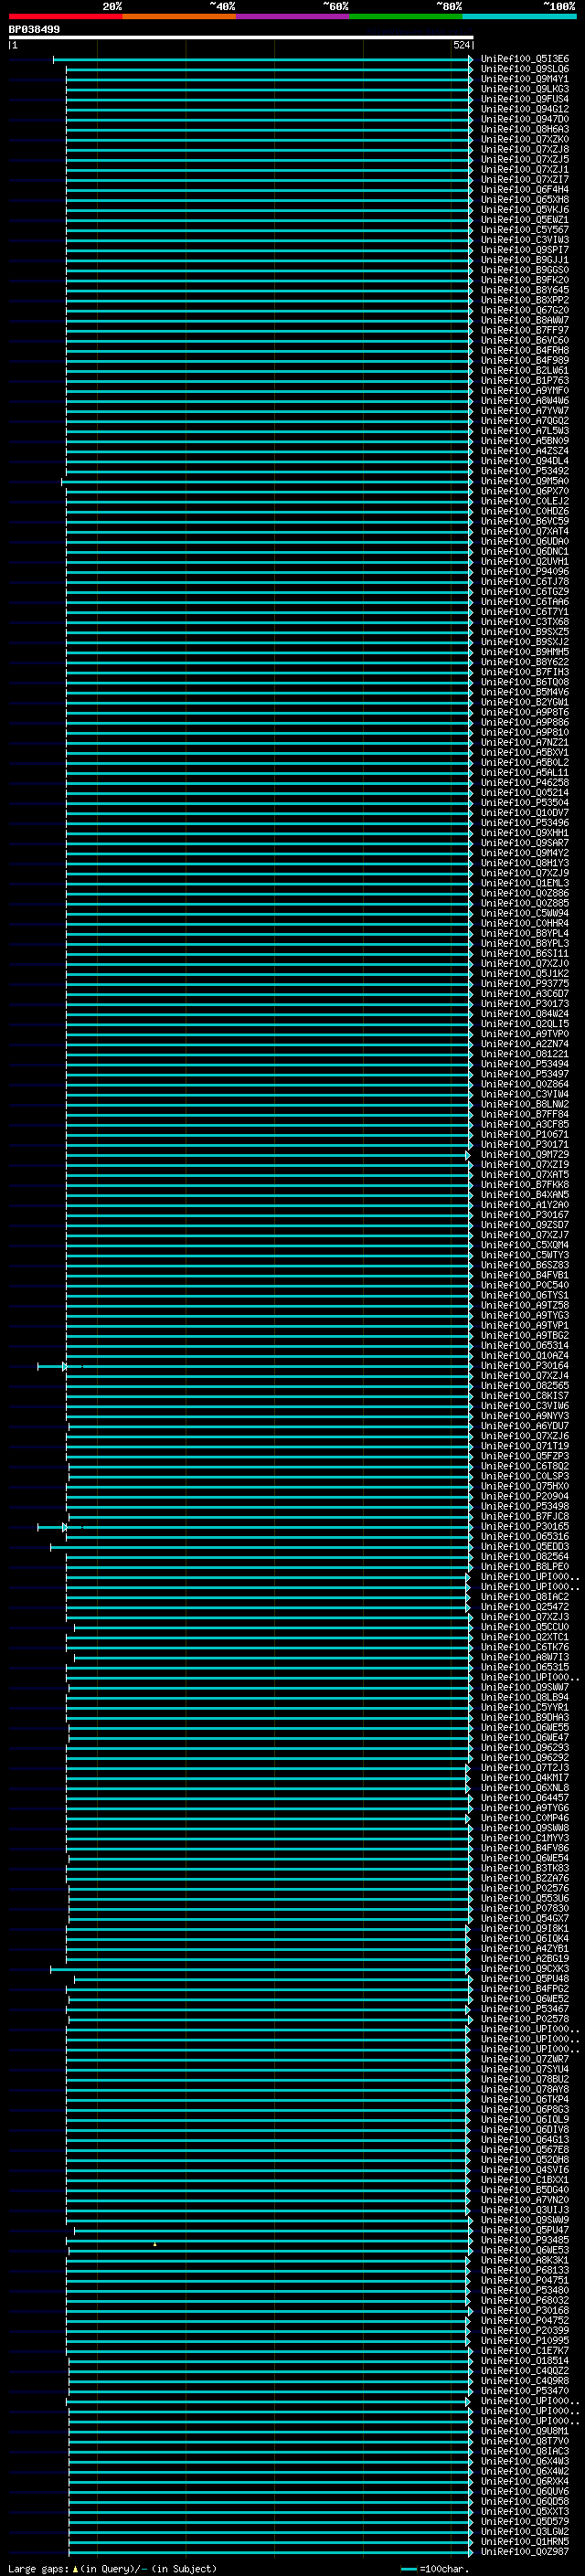
Task: Select label UniRef100_B8Y645
Action: pyautogui.click(x=525, y=290)
